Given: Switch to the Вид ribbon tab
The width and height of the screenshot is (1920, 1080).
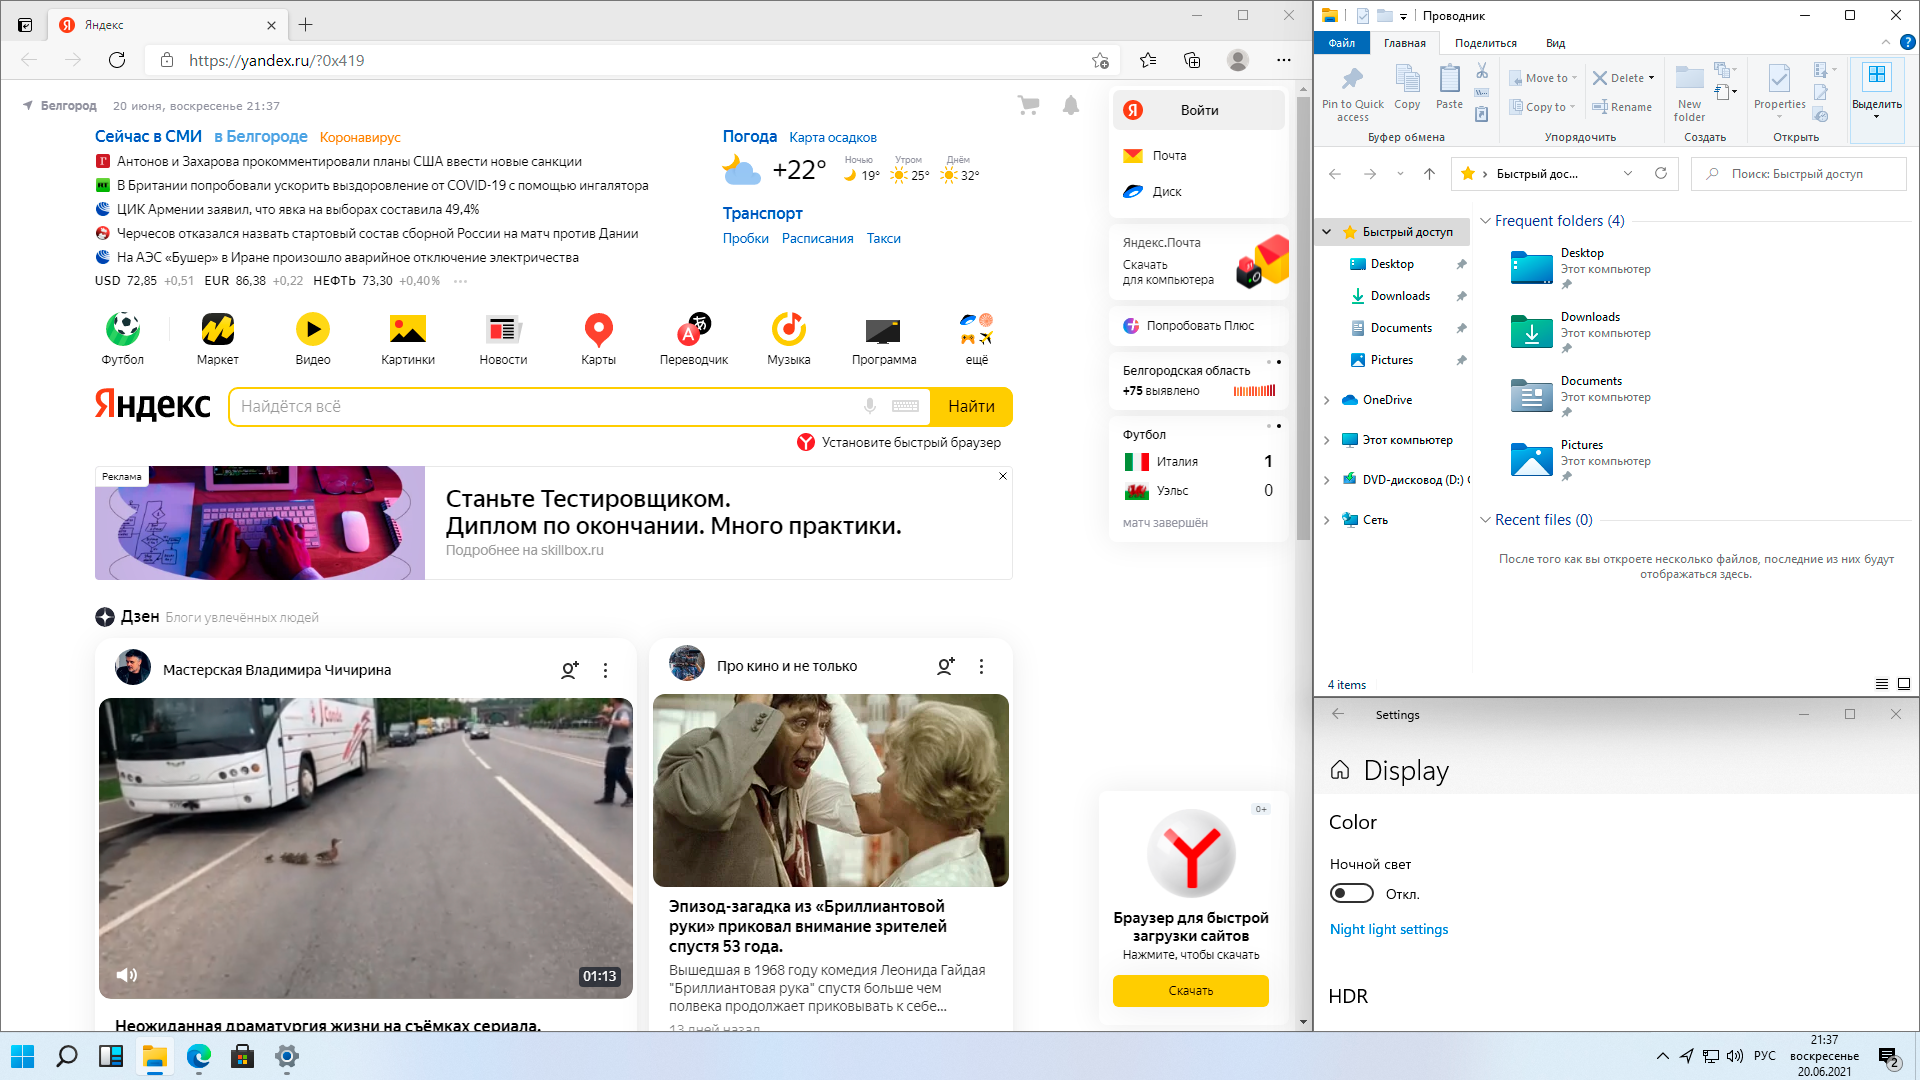Looking at the screenshot, I should point(1555,43).
